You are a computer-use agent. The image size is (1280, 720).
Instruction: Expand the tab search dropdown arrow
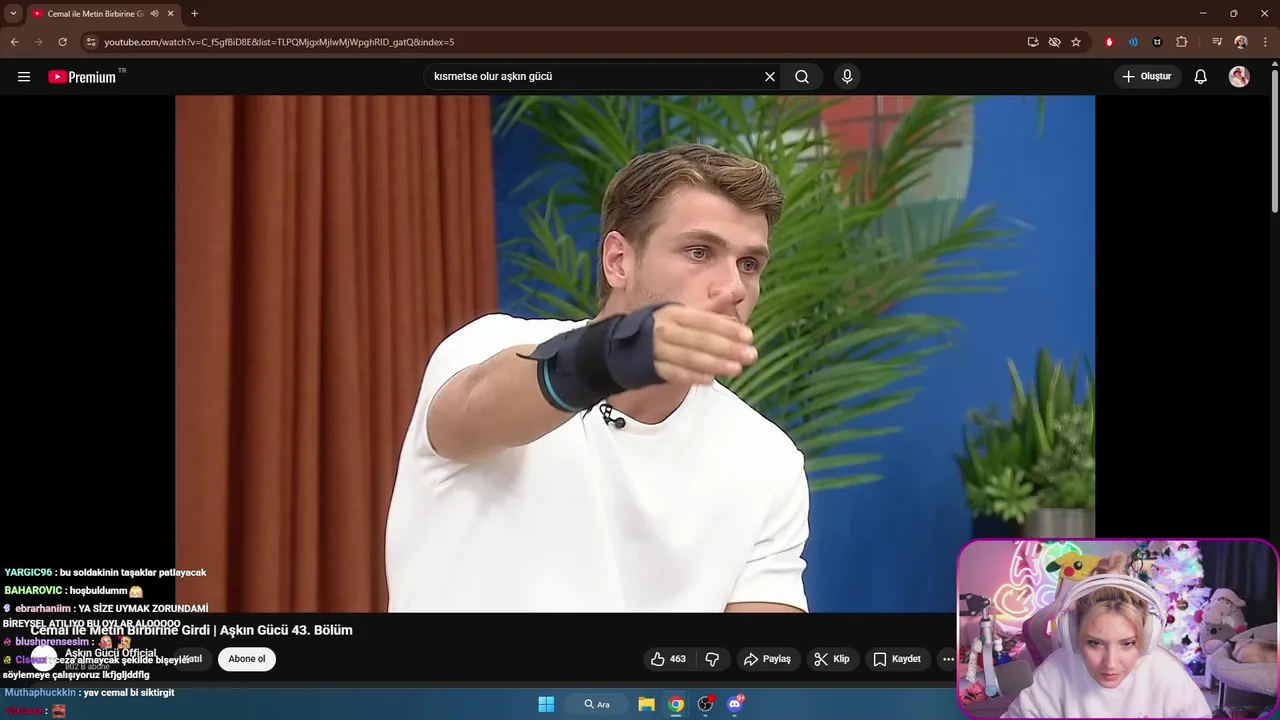(x=13, y=13)
